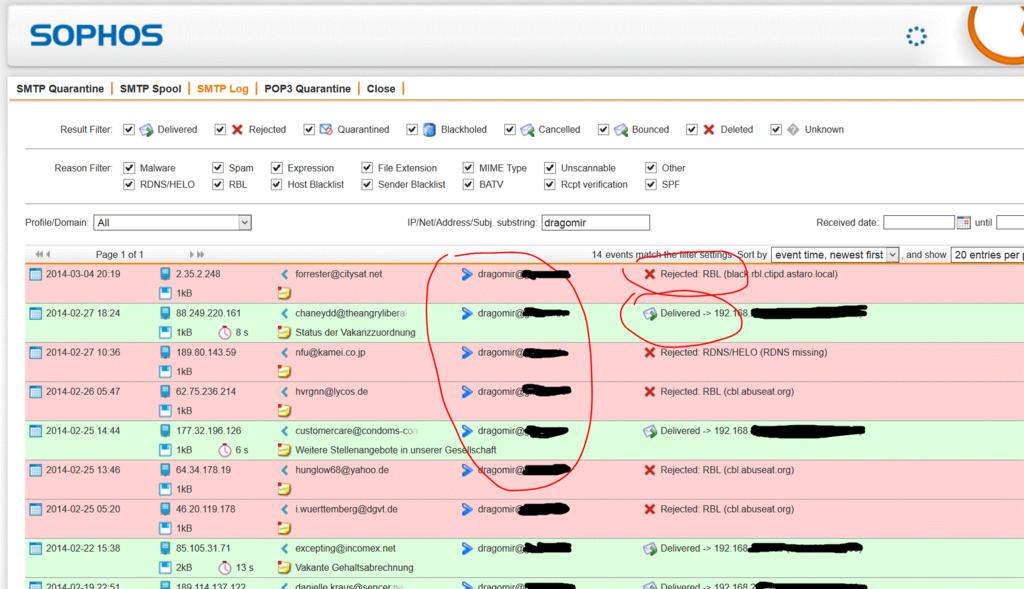The width and height of the screenshot is (1024, 589).
Task: Select sender excepting@incomex.net
Action: [345, 549]
